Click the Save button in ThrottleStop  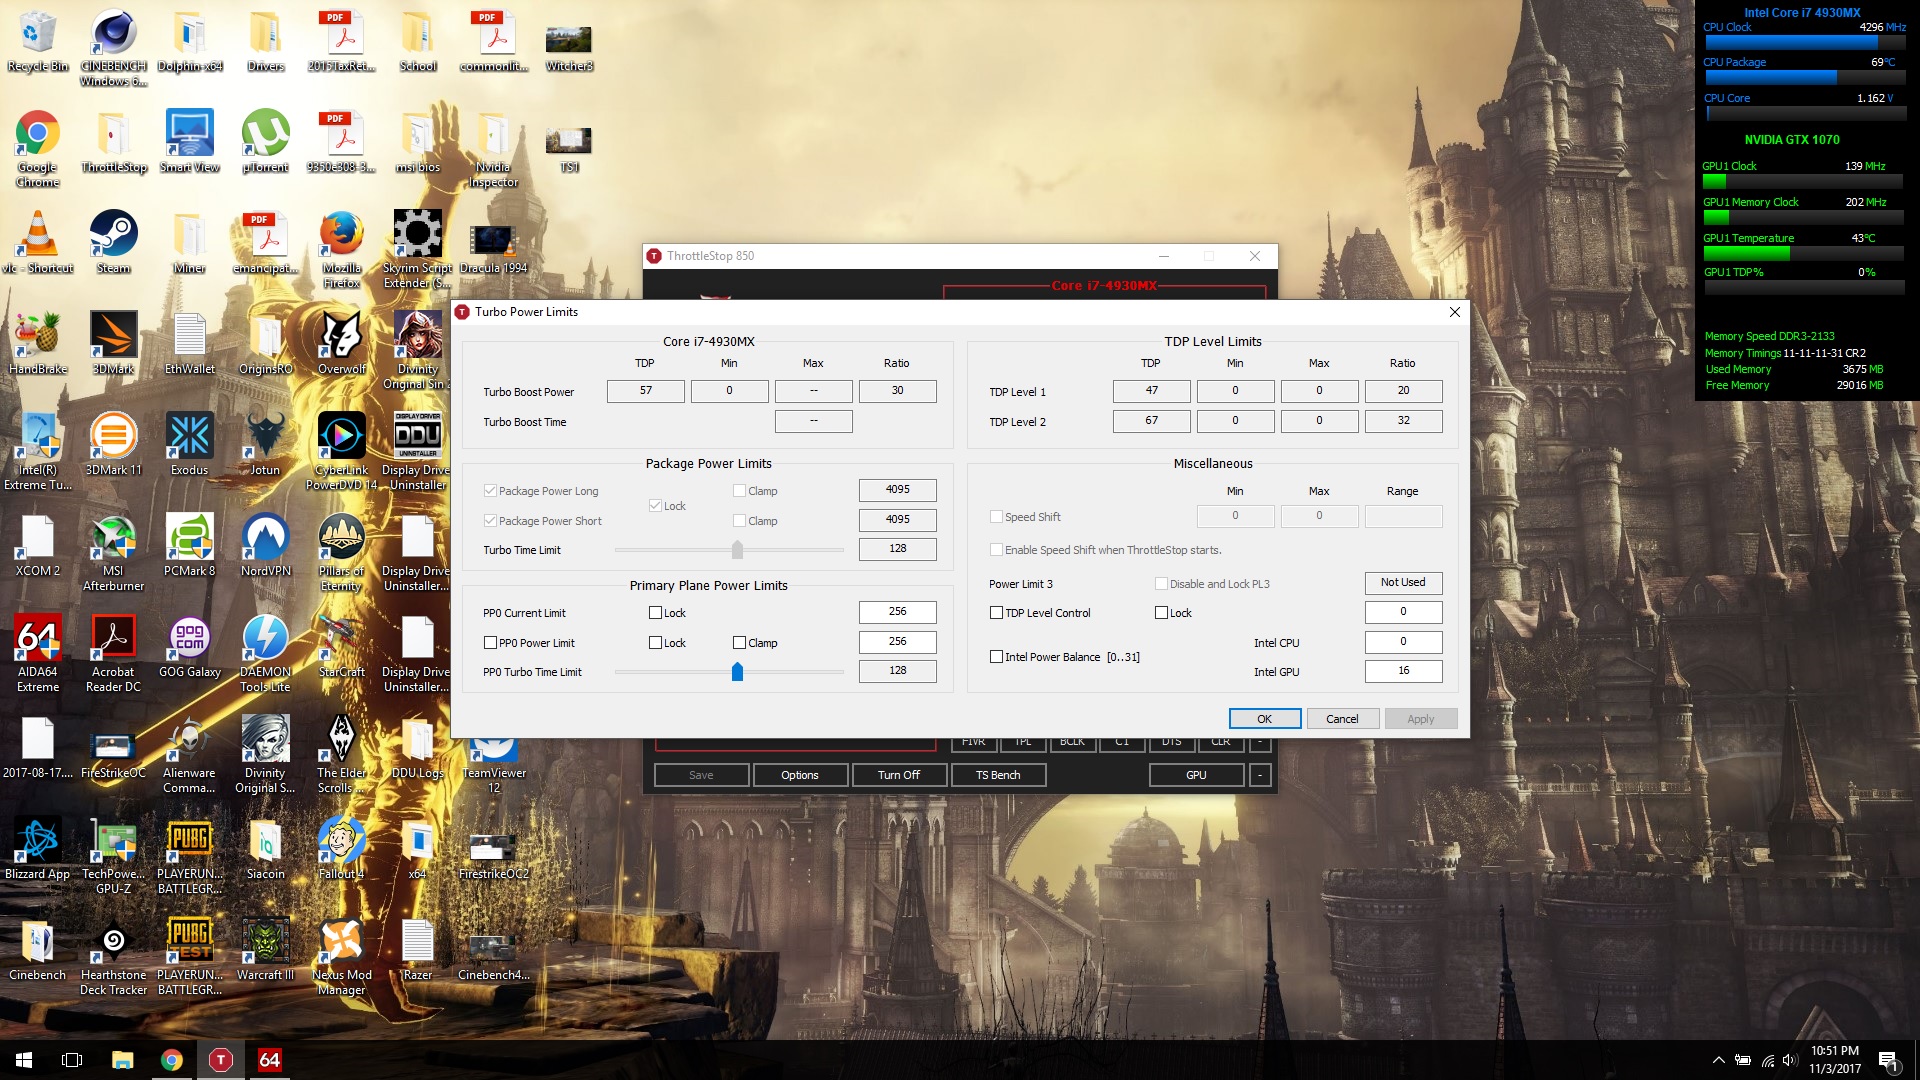click(701, 775)
